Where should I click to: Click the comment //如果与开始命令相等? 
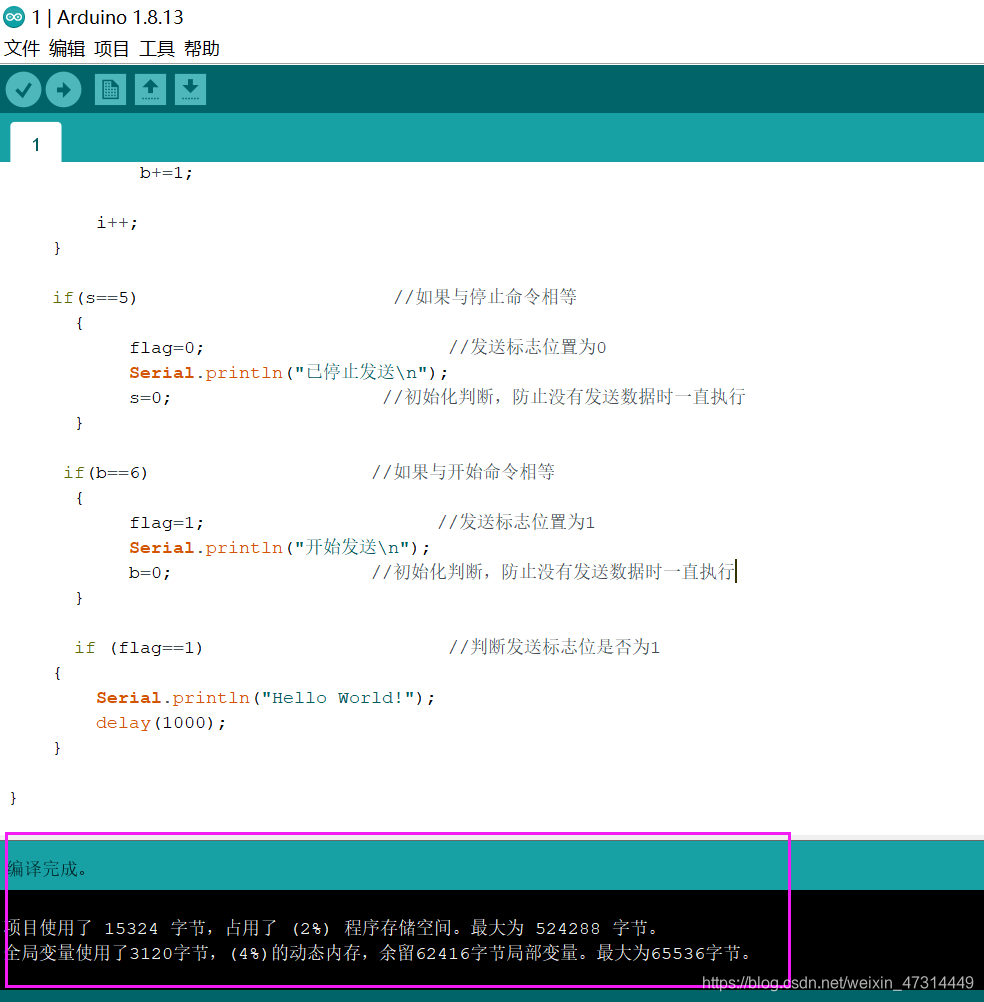[x=464, y=472]
